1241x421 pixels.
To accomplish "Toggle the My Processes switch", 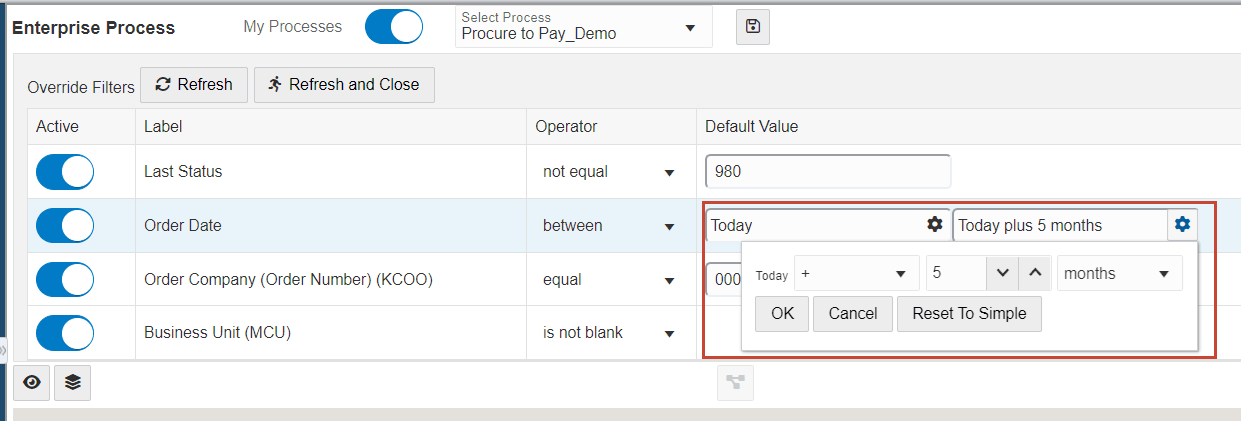I will click(x=394, y=27).
